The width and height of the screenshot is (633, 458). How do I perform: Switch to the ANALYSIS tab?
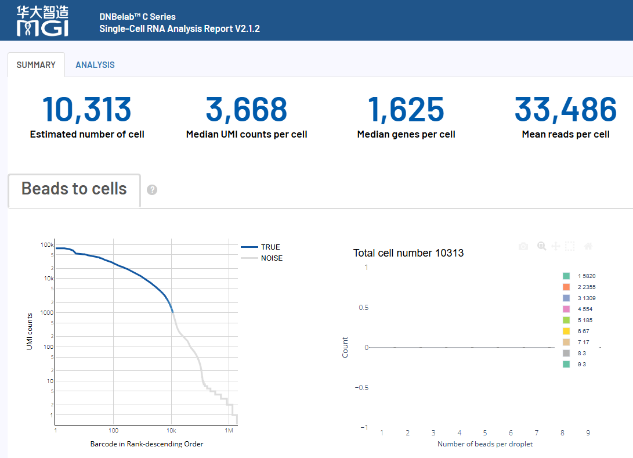coord(95,65)
